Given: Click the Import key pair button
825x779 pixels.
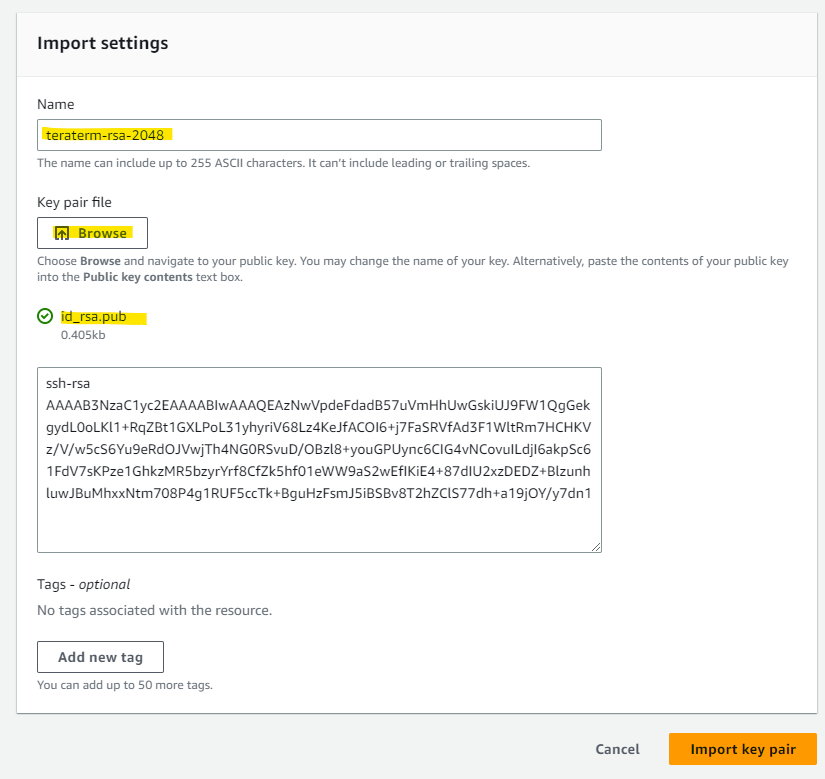Looking at the screenshot, I should 742,748.
